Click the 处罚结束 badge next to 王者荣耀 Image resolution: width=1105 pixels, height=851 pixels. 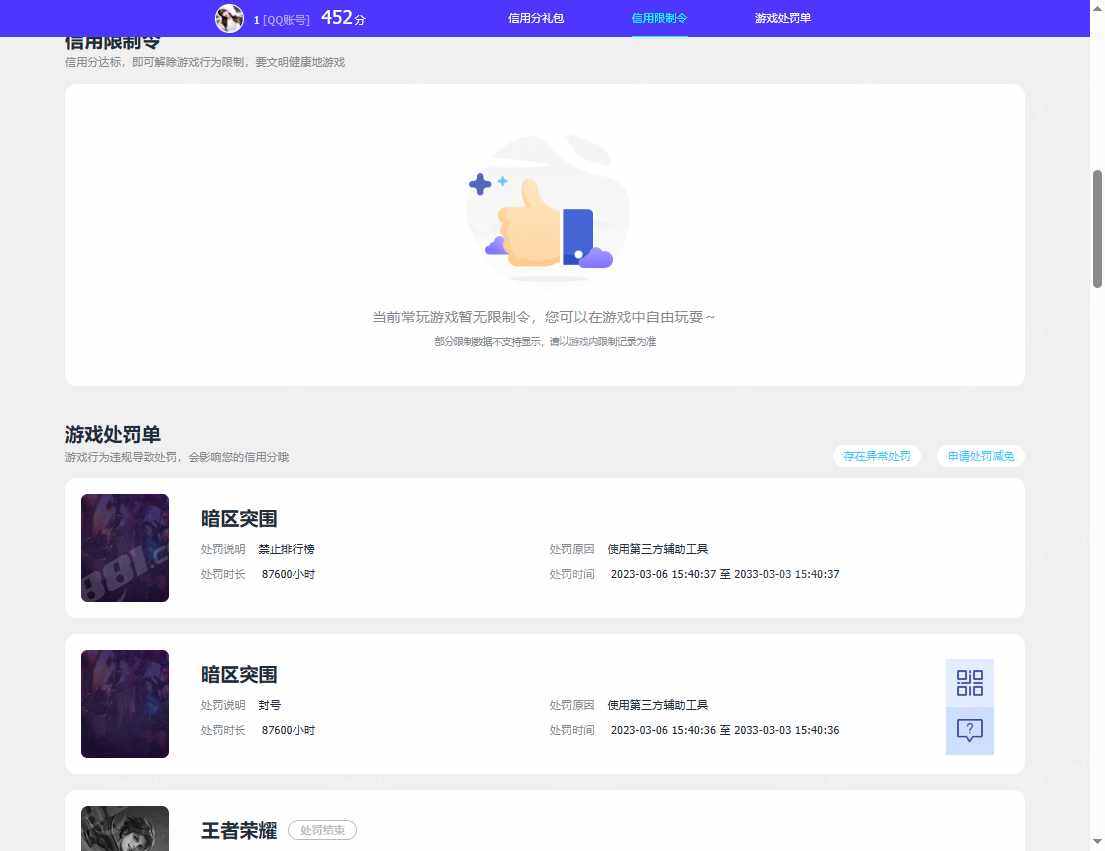click(x=323, y=830)
